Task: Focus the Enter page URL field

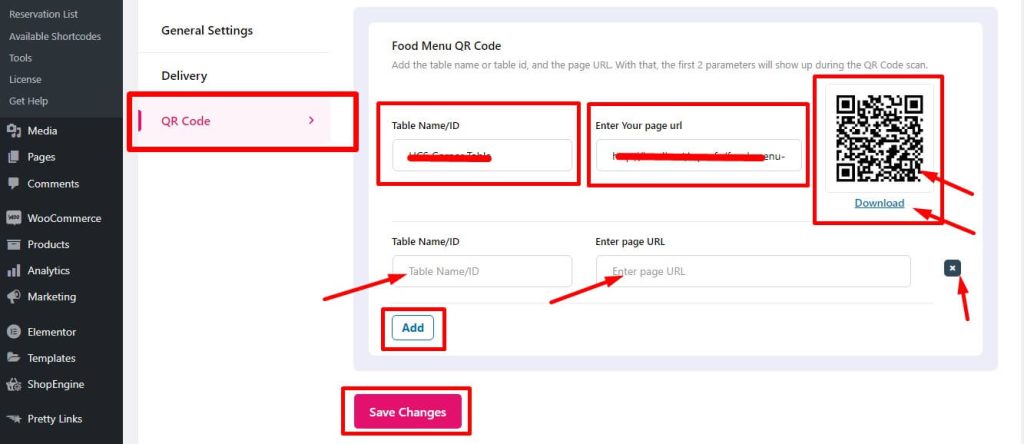Action: 753,271
